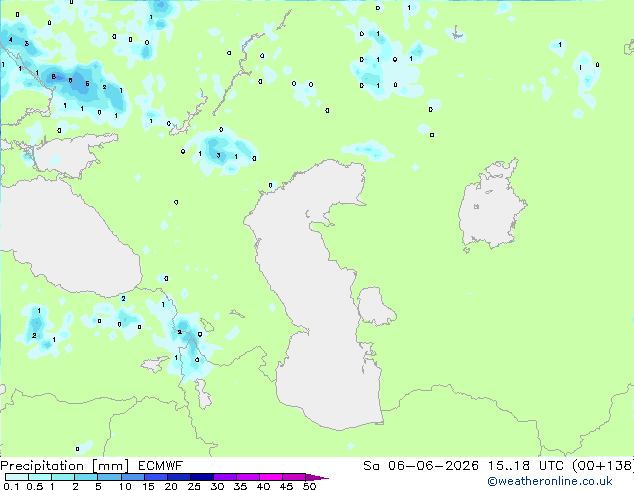Click the legend label 20
Screen dimensions: 634x490
[x=171, y=486]
